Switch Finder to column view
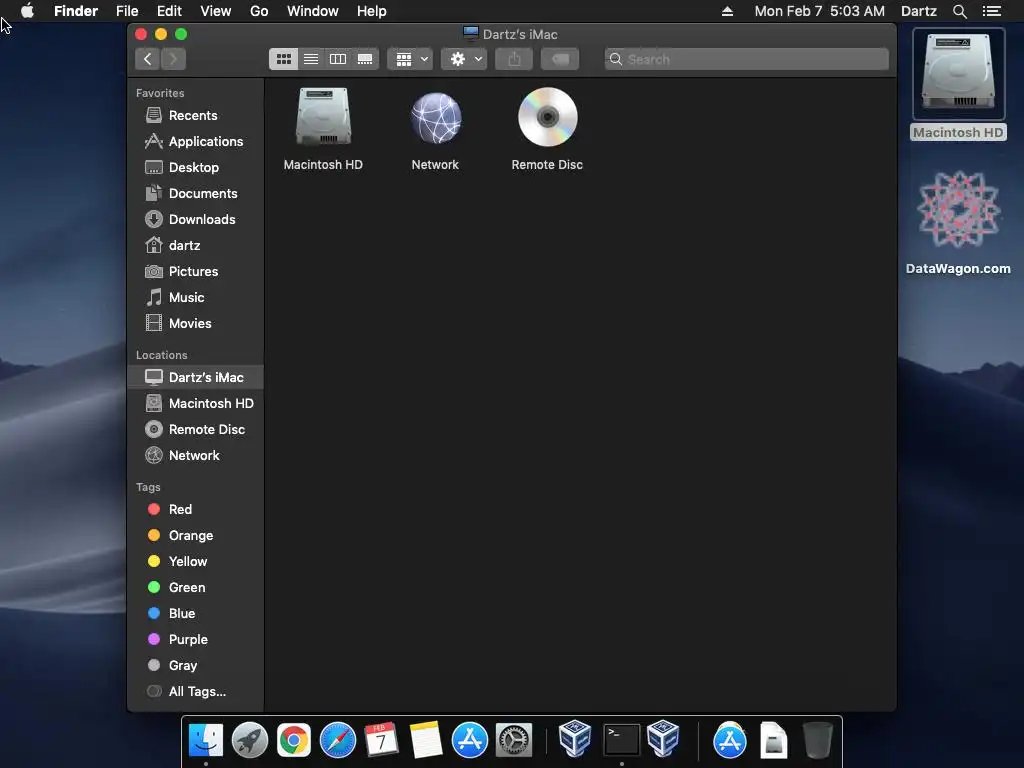Viewport: 1024px width, 768px height. [x=338, y=59]
